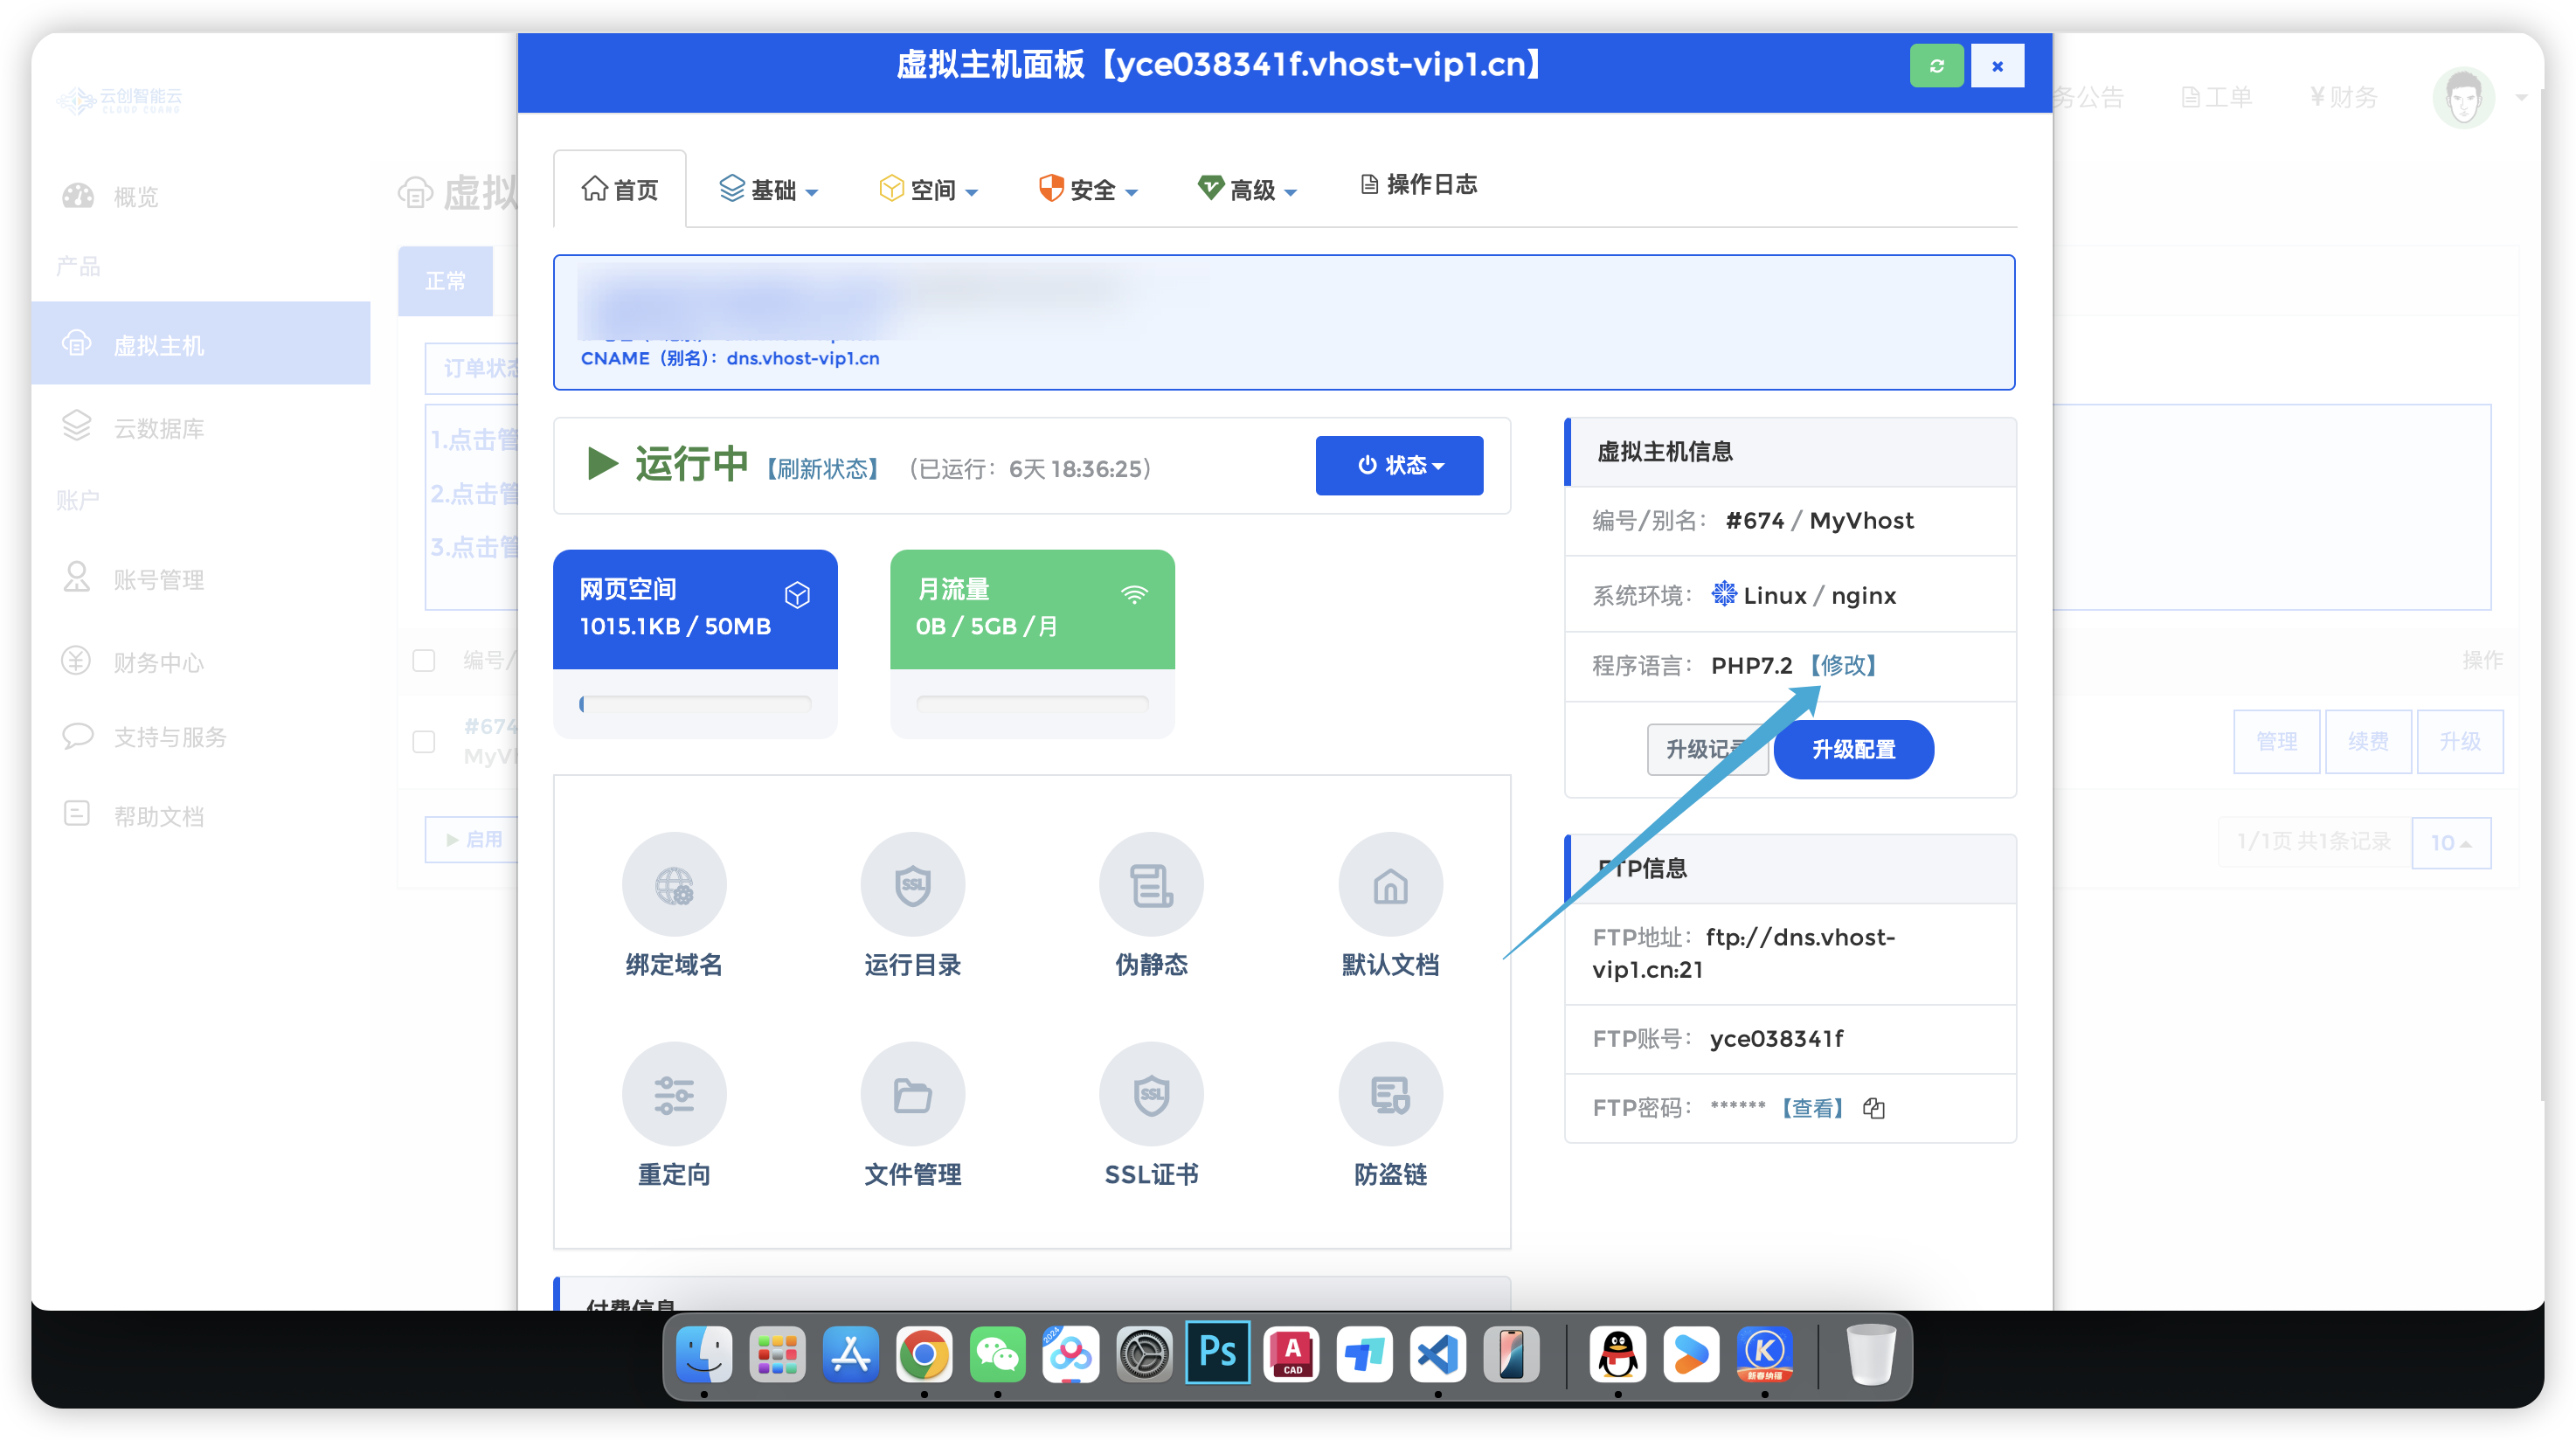Viewport: 2576px width, 1440px height.
Task: Click the 续费 button in host row
Action: point(2368,741)
